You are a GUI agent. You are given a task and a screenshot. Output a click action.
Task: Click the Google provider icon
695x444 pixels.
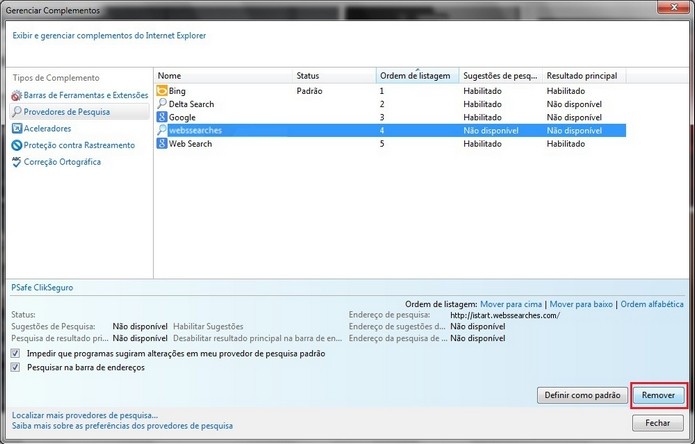pyautogui.click(x=162, y=117)
